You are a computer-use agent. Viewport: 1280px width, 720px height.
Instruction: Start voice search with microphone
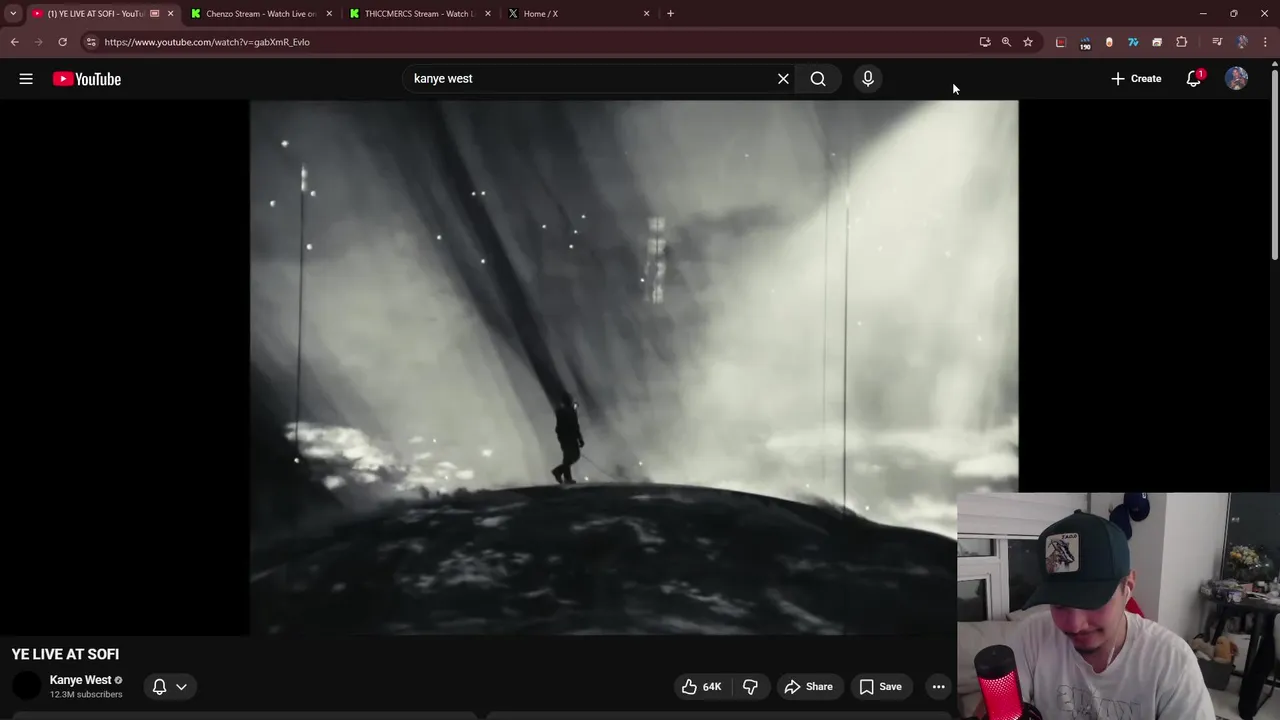(x=868, y=79)
